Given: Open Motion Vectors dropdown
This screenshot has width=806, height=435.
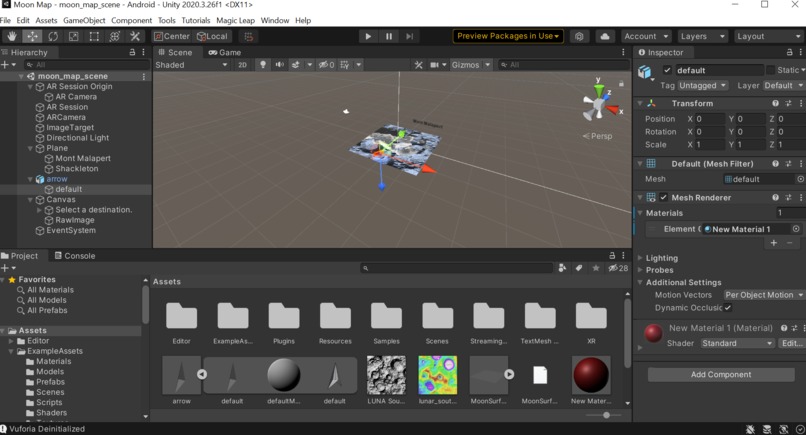Looking at the screenshot, I should [764, 295].
